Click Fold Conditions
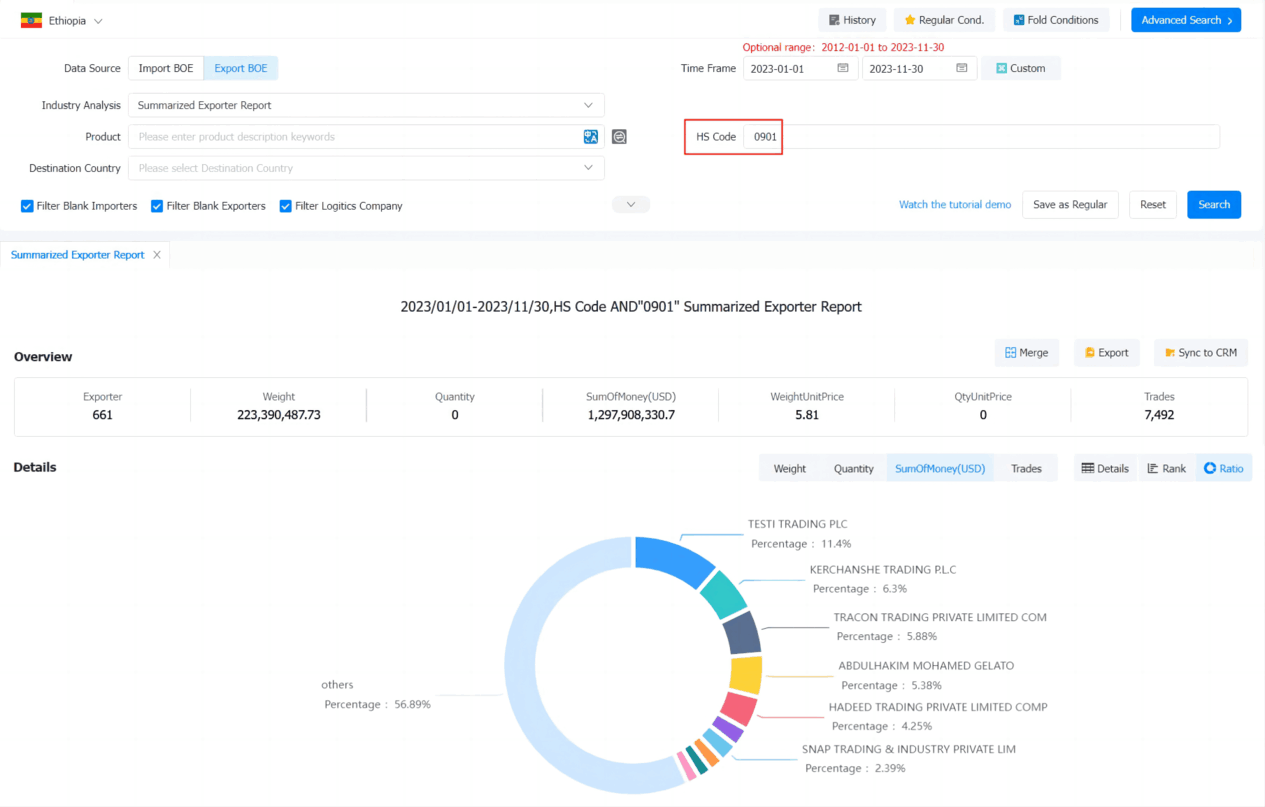 pos(1055,20)
